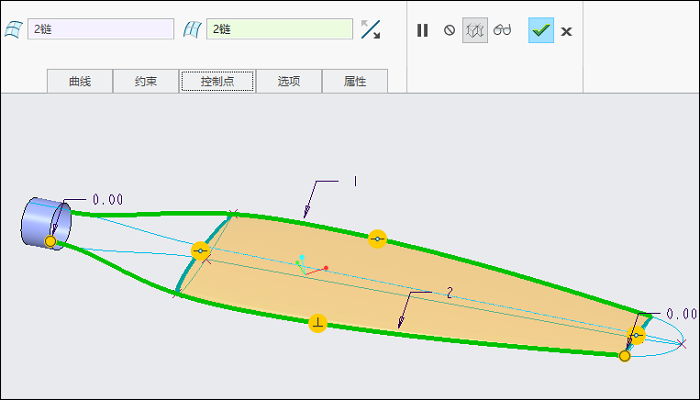The height and width of the screenshot is (400, 700).
Task: Click constraint symbol on upper green curve
Action: [x=377, y=239]
